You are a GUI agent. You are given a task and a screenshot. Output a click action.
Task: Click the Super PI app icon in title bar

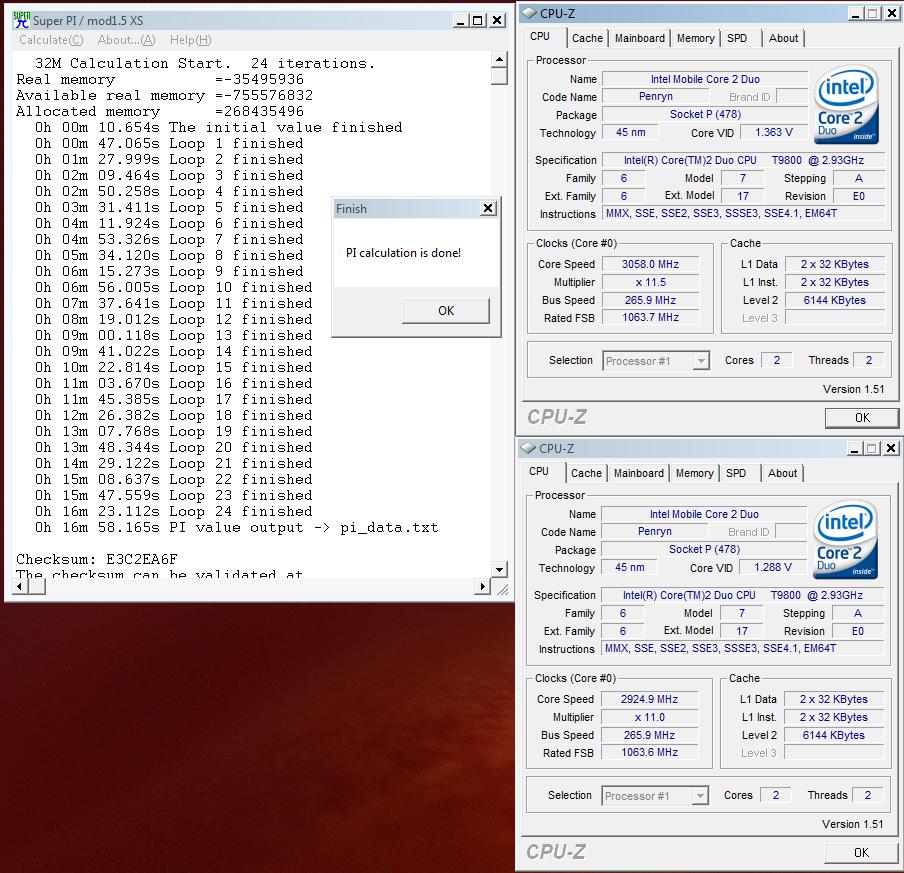point(21,20)
